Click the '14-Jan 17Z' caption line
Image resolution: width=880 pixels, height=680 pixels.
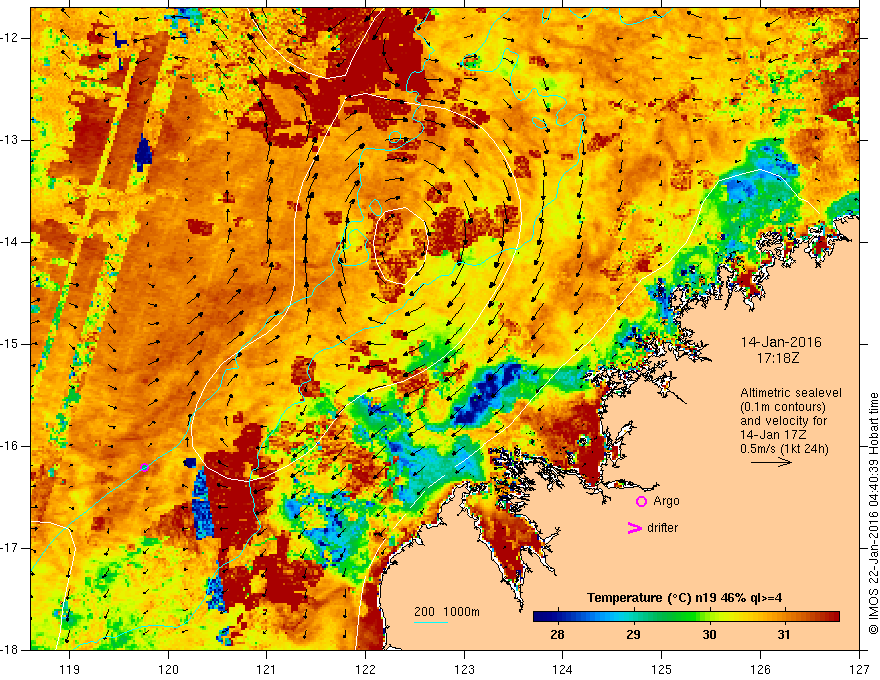[772, 434]
